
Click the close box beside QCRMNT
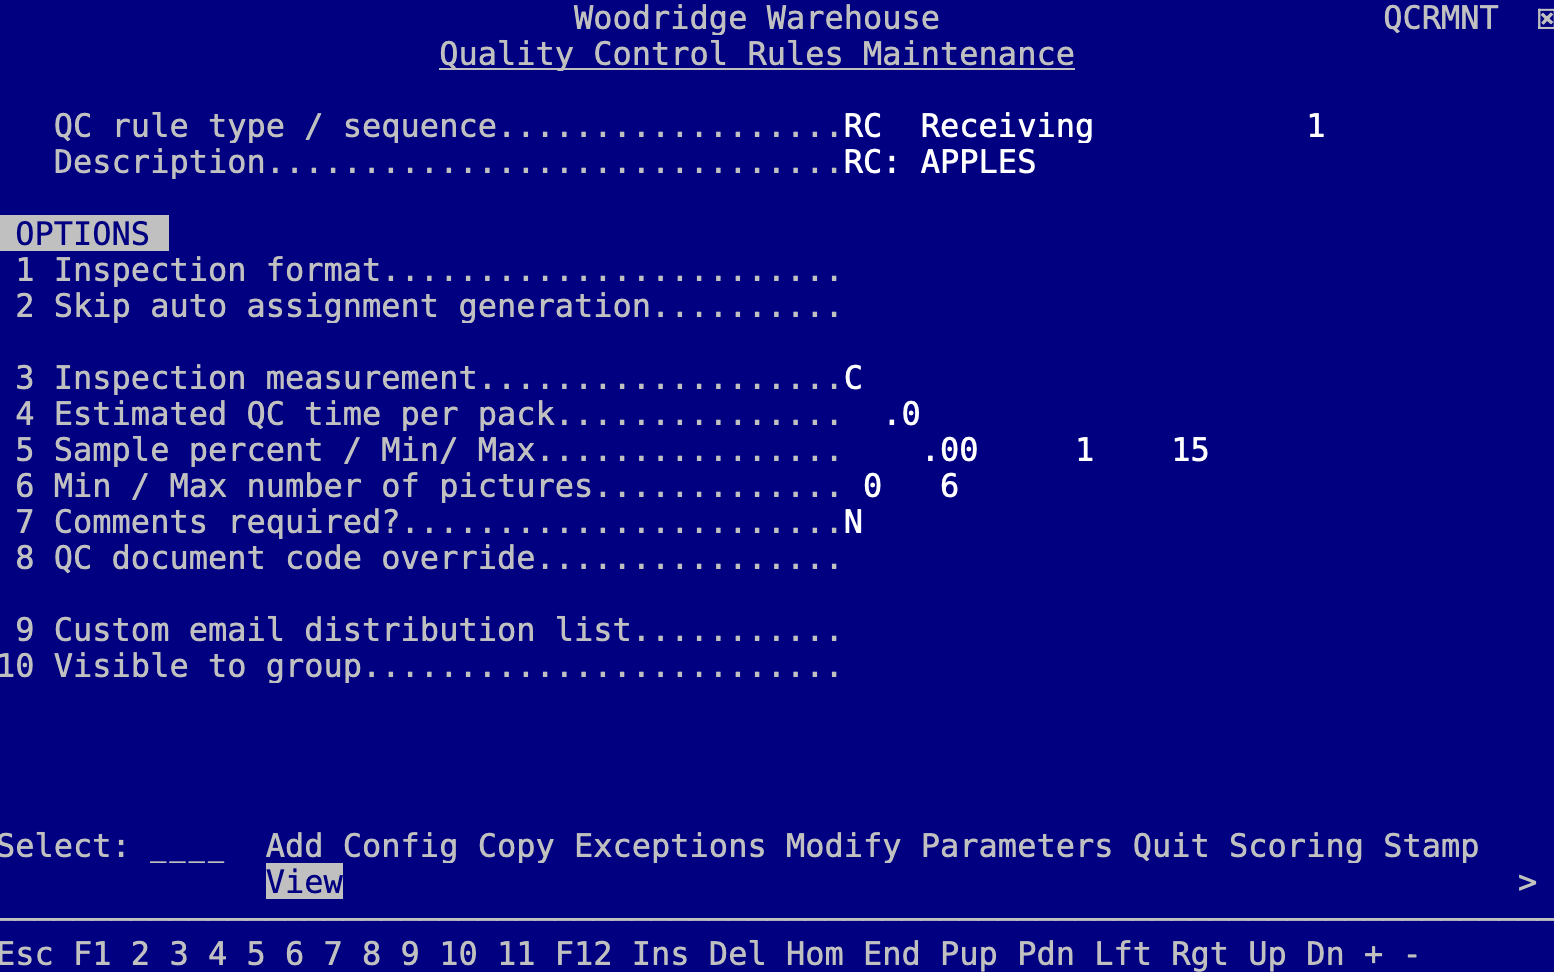click(x=1545, y=18)
